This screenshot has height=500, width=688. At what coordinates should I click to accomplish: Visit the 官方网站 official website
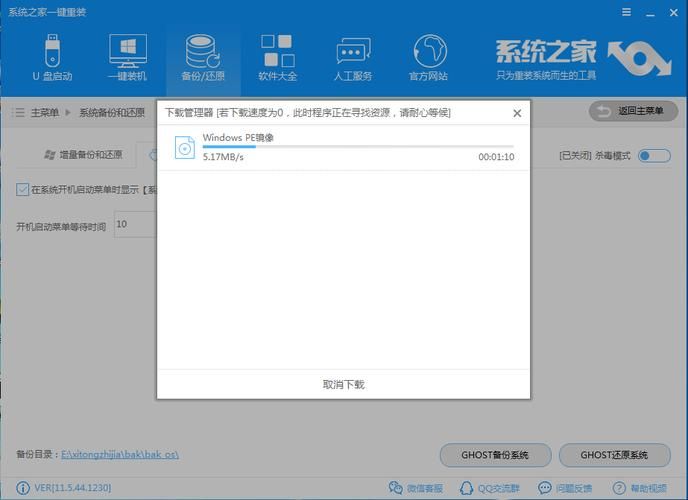pos(429,57)
